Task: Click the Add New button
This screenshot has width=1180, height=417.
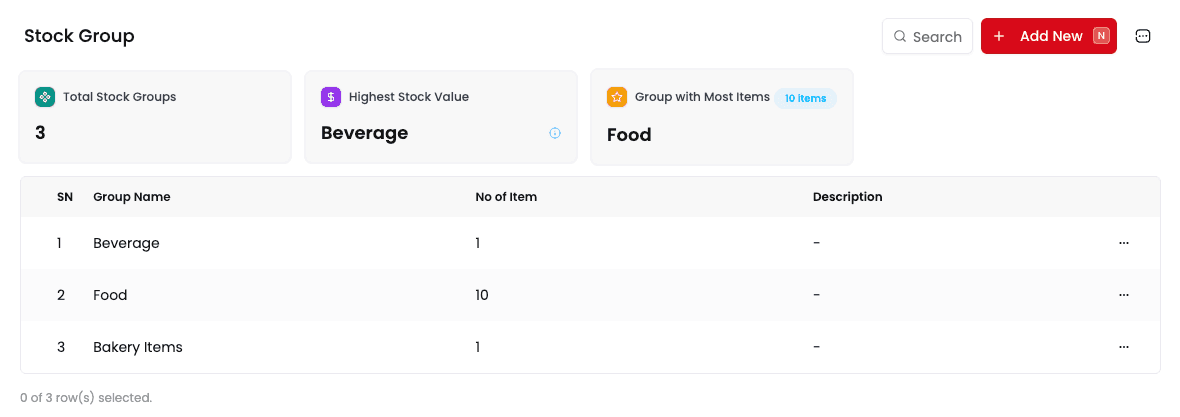Action: (x=1049, y=36)
